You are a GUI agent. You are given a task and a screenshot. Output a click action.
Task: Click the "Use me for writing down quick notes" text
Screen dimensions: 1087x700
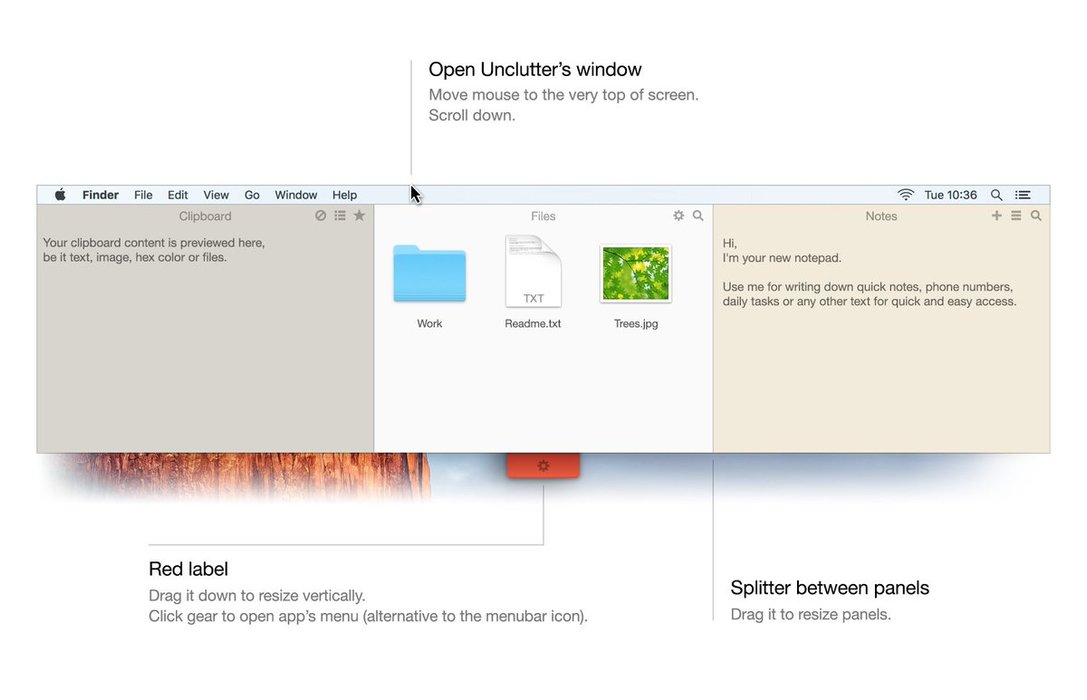pos(822,287)
